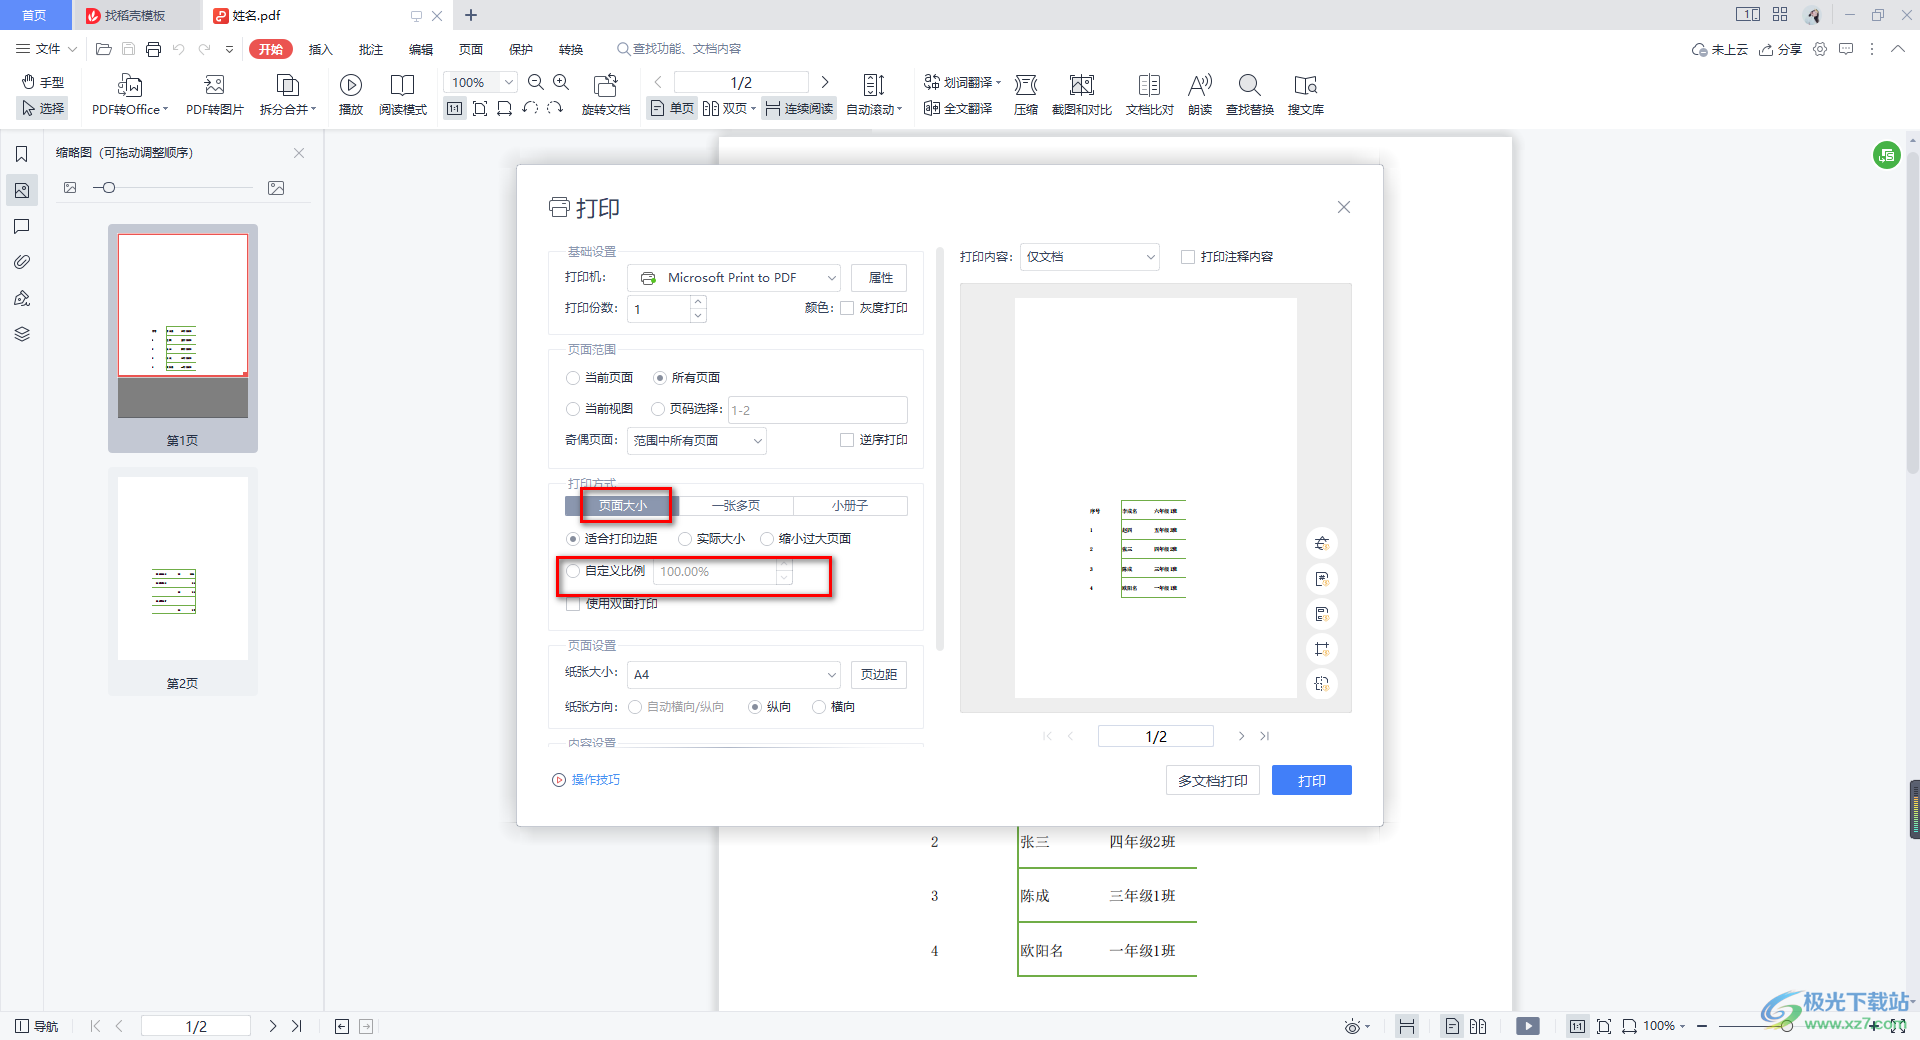1920x1040 pixels.
Task: Select the 手型 hand tool
Action: [x=43, y=82]
